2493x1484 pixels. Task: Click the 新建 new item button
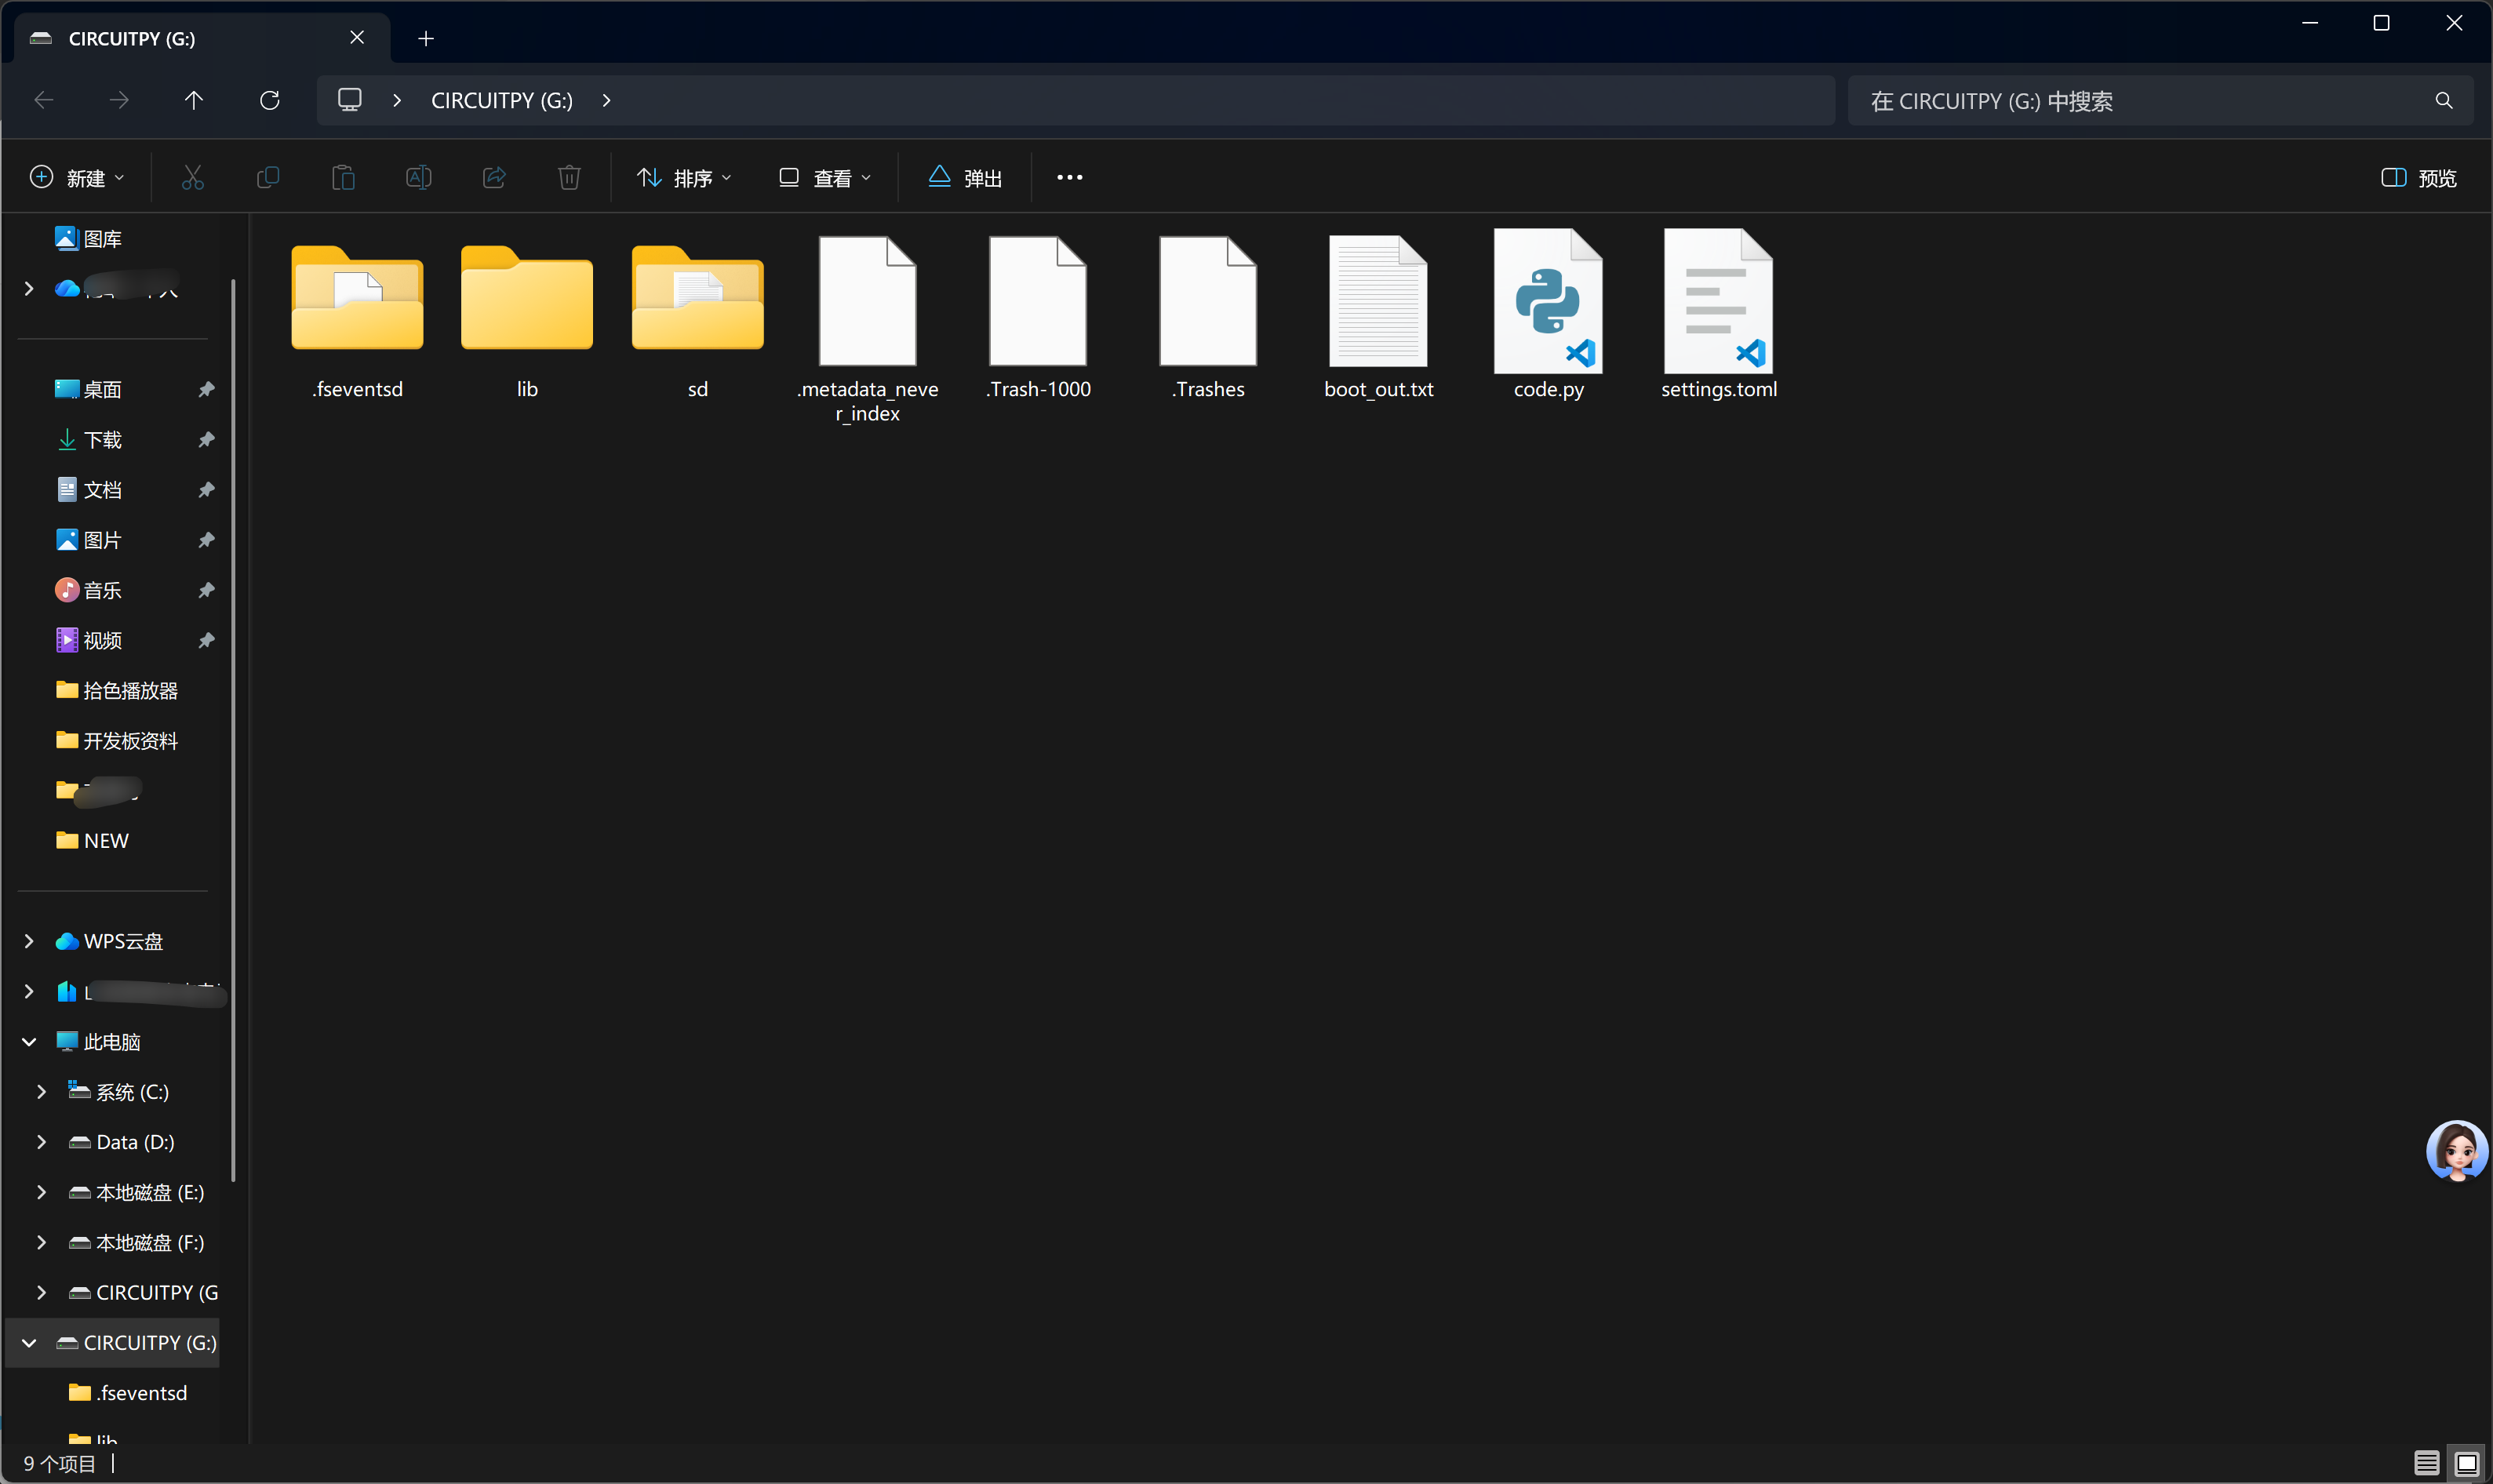coord(77,178)
